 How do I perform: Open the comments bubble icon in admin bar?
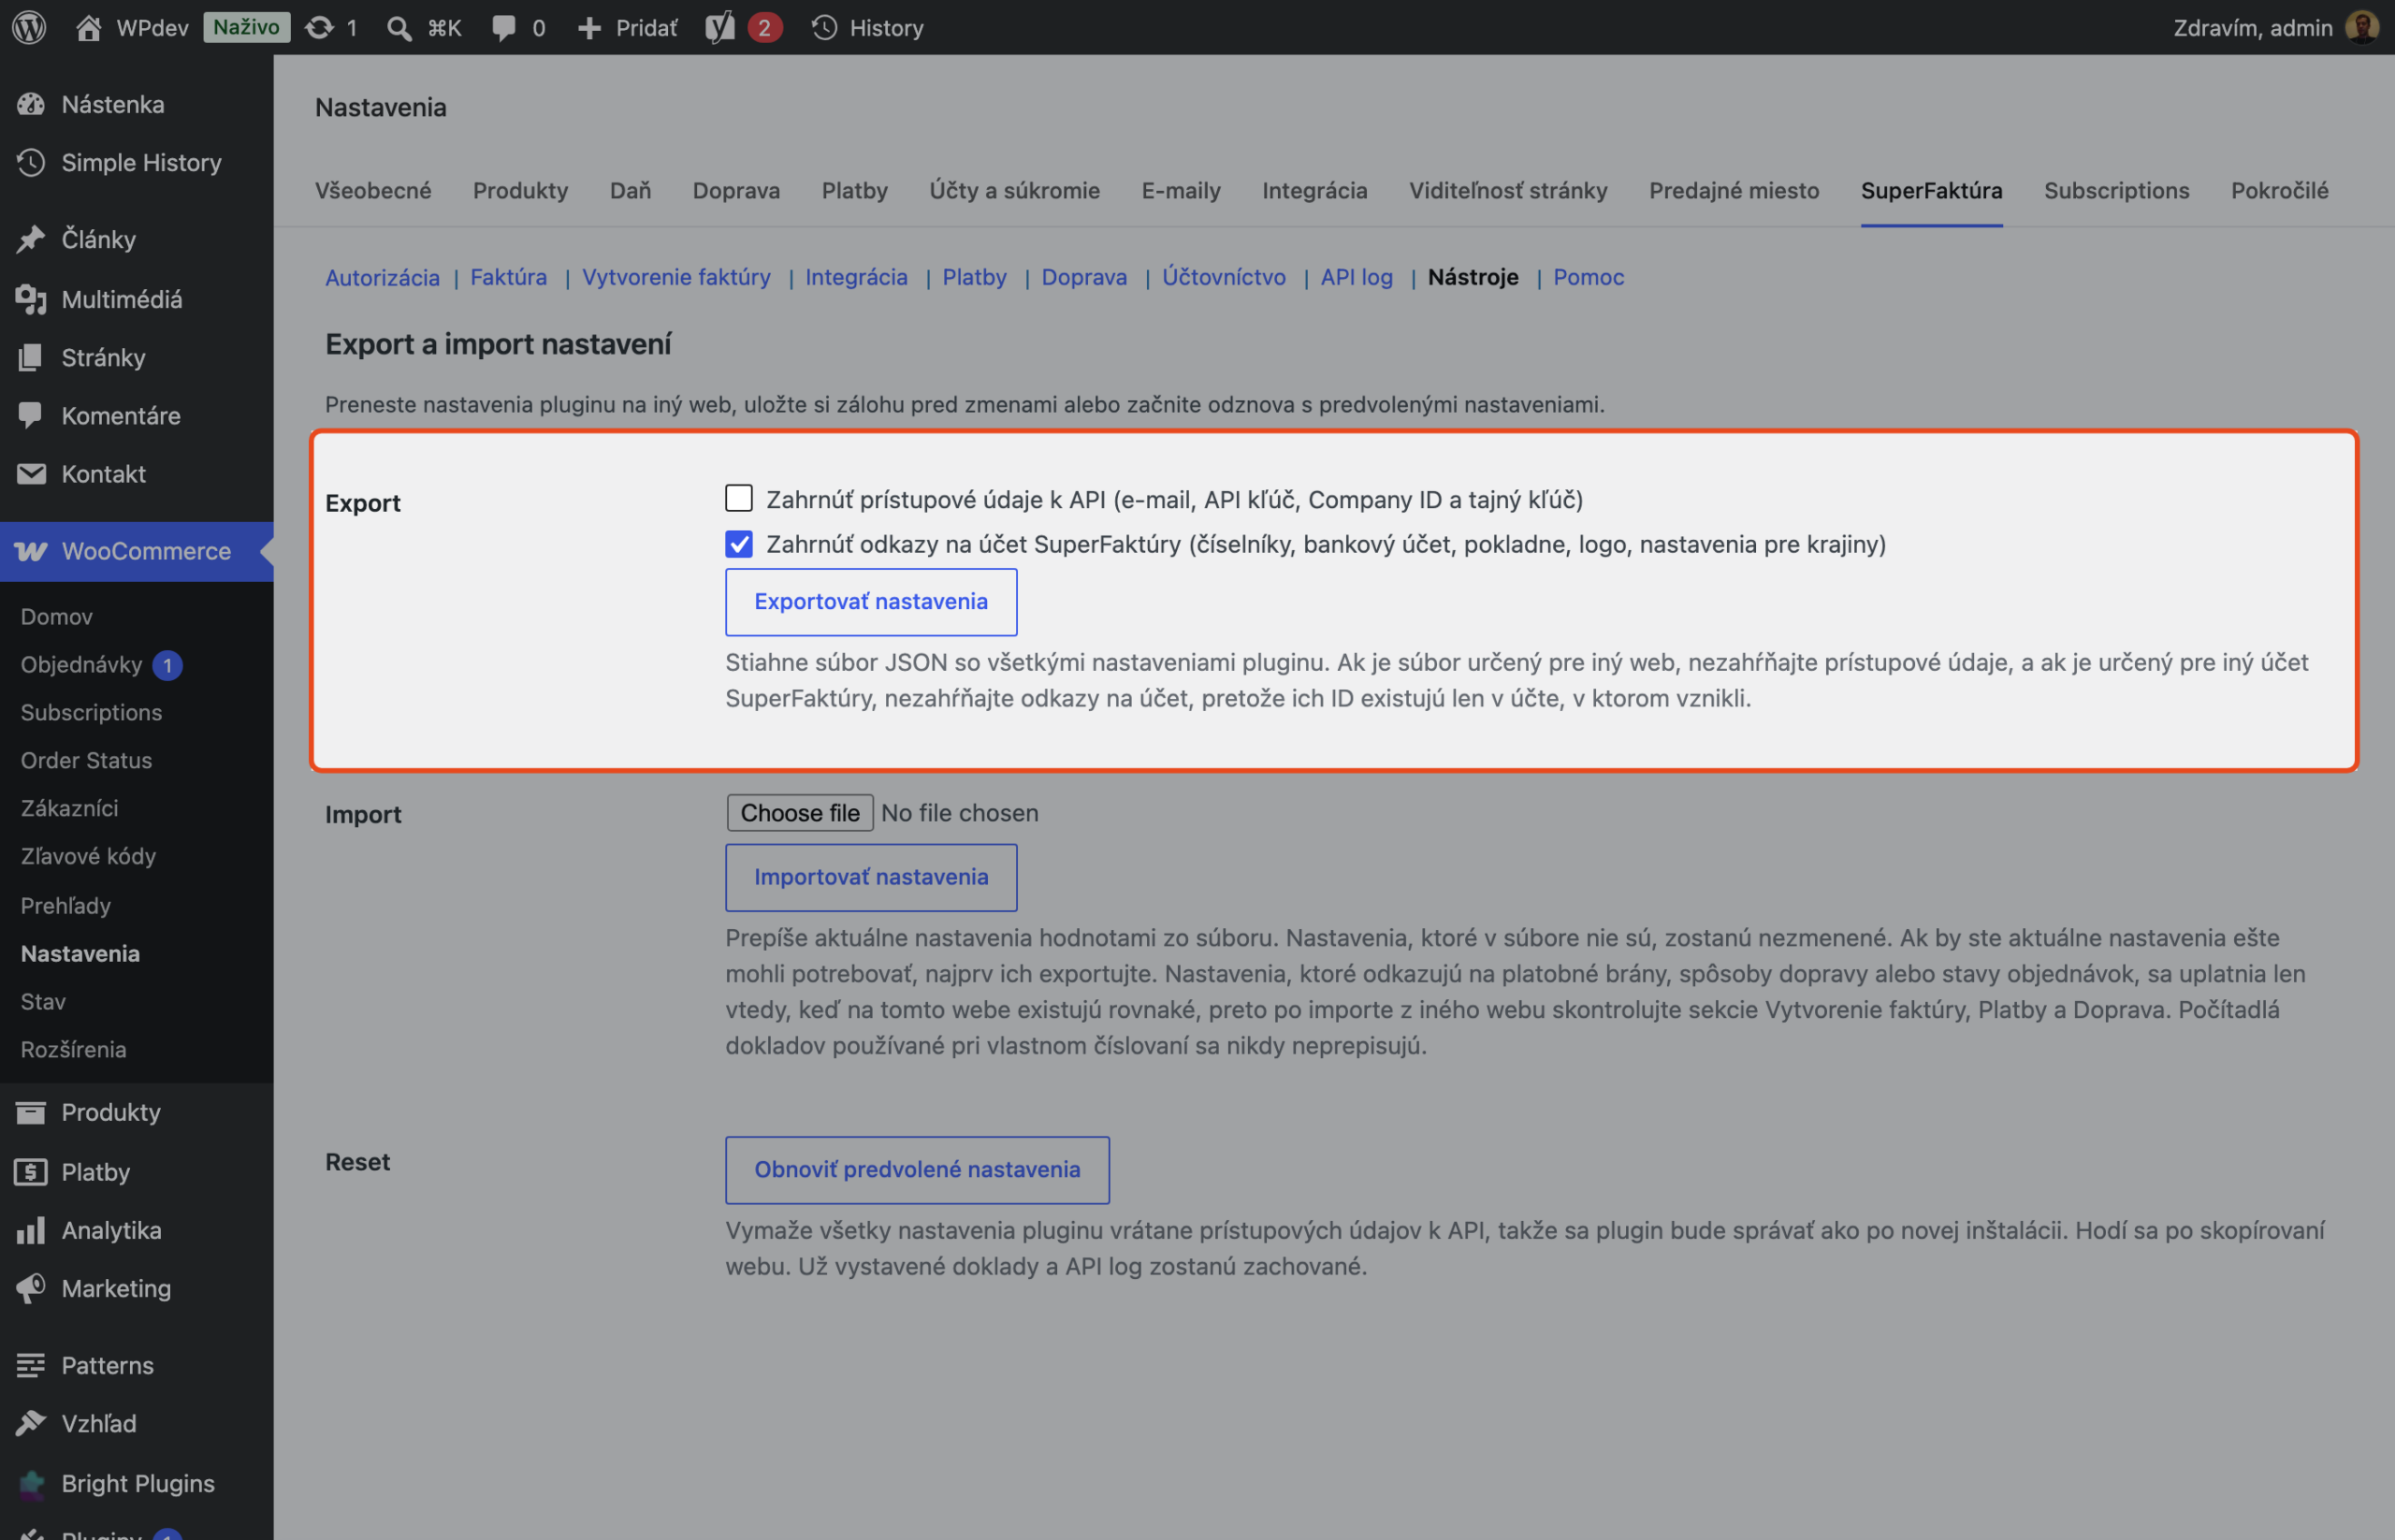504,27
